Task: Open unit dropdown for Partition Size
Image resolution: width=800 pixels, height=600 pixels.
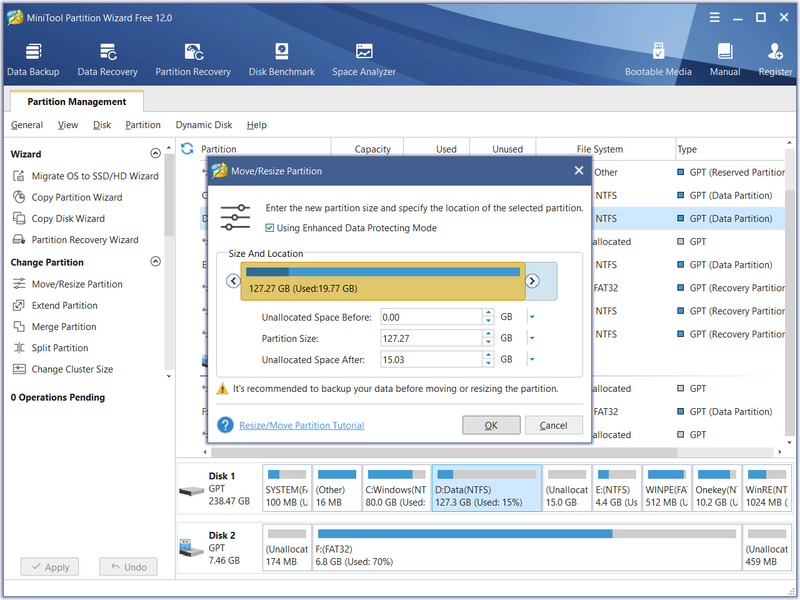Action: [x=532, y=338]
